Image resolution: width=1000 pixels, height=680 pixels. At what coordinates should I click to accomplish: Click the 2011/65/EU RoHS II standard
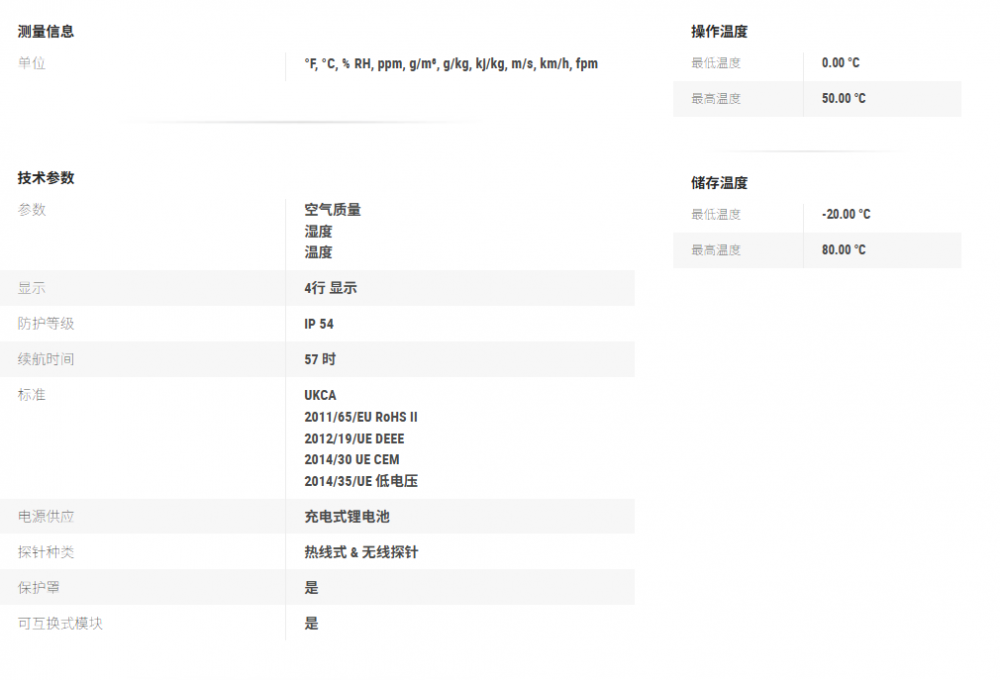[361, 417]
